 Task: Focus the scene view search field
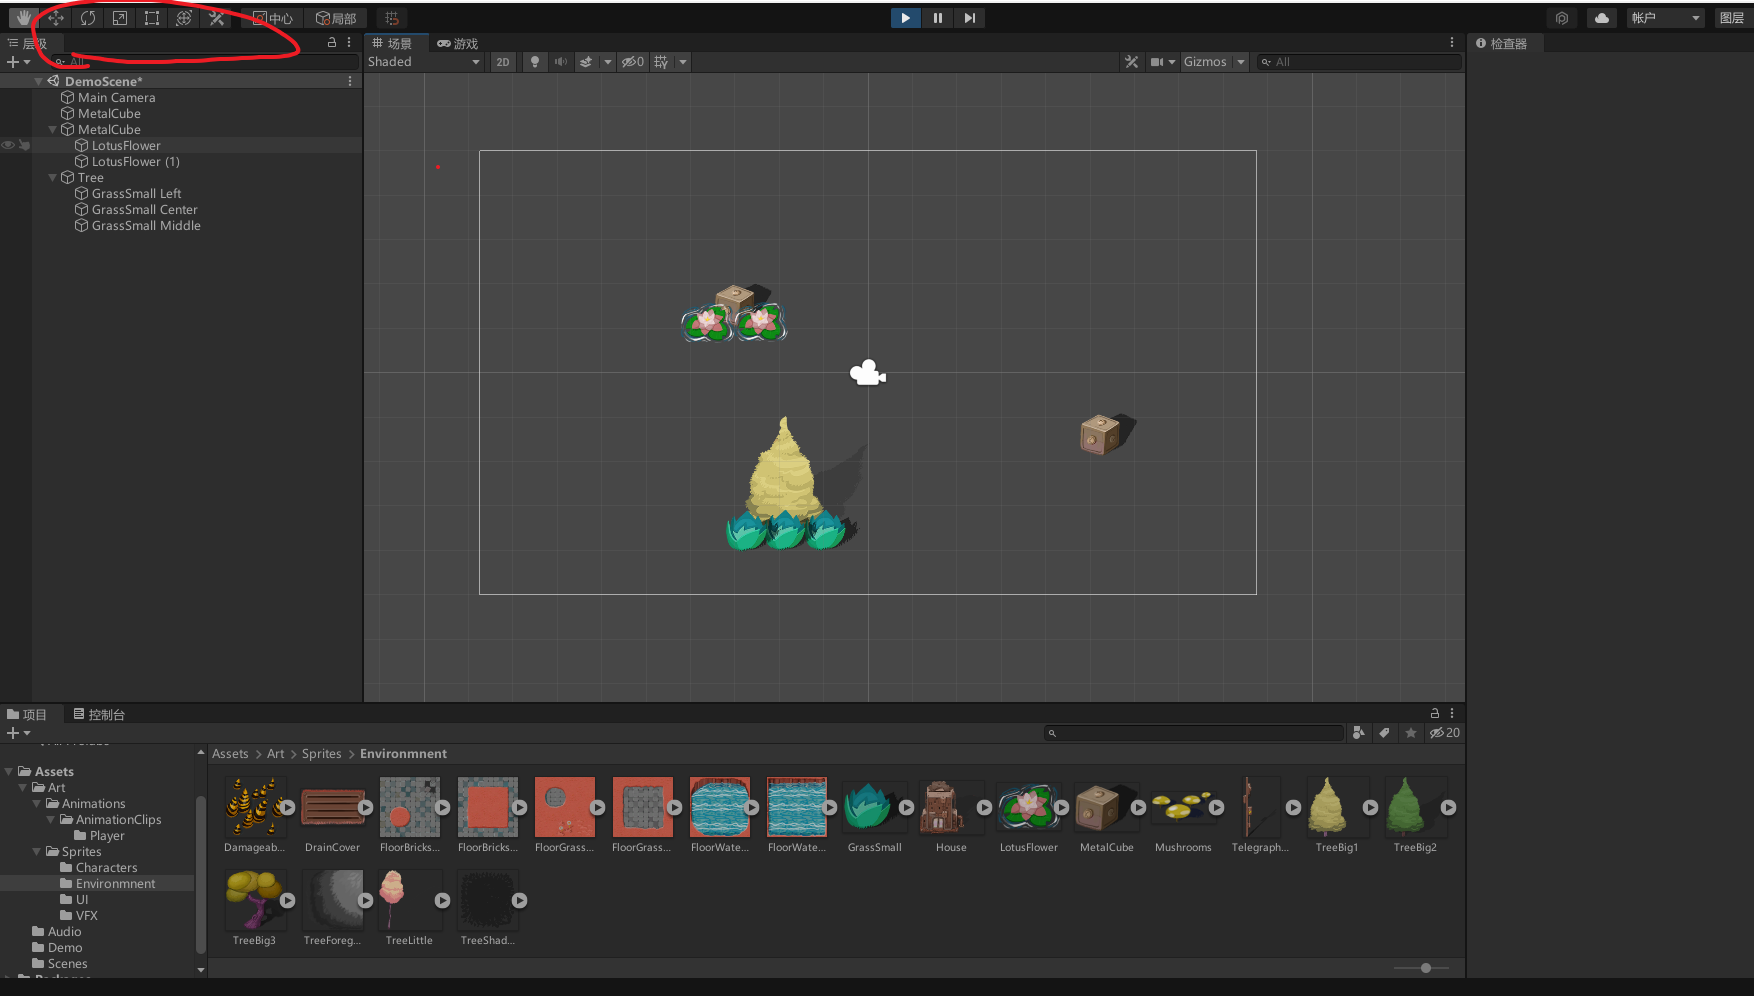pos(1358,62)
